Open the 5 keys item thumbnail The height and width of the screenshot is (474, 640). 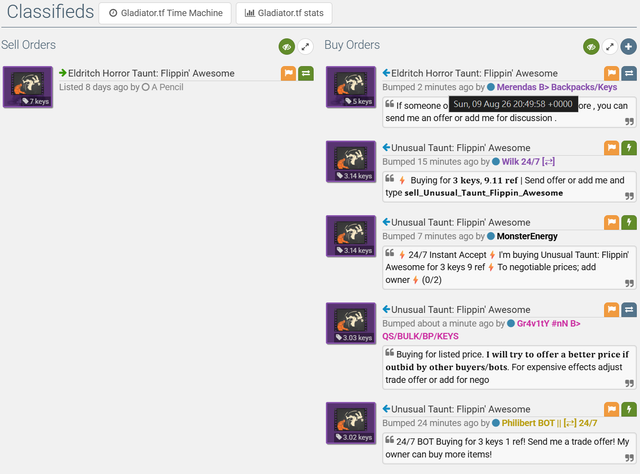(x=351, y=87)
